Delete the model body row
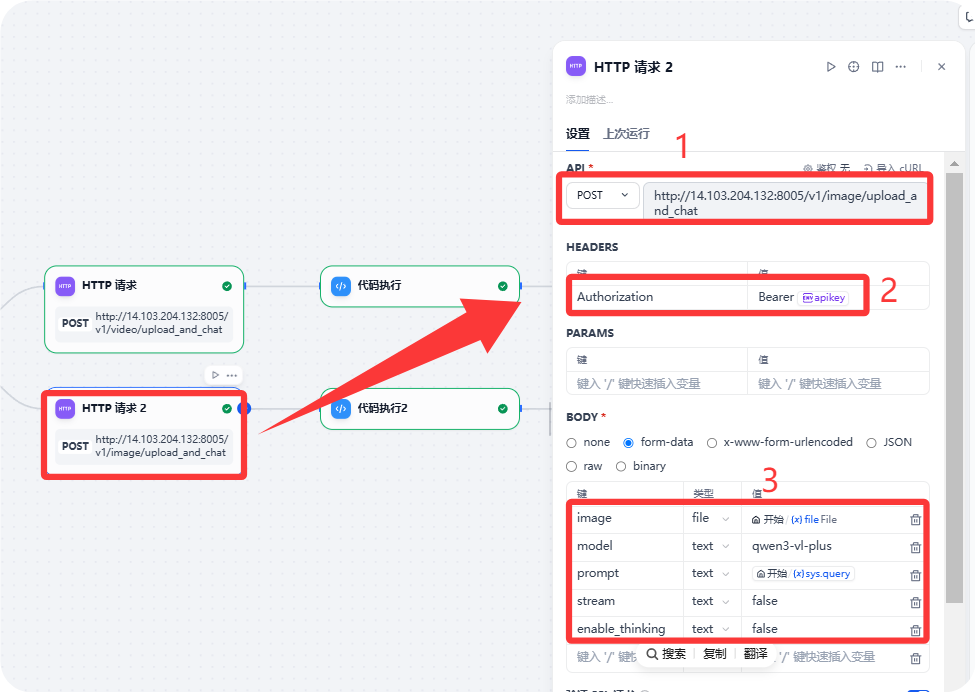The image size is (975, 692). tap(915, 547)
